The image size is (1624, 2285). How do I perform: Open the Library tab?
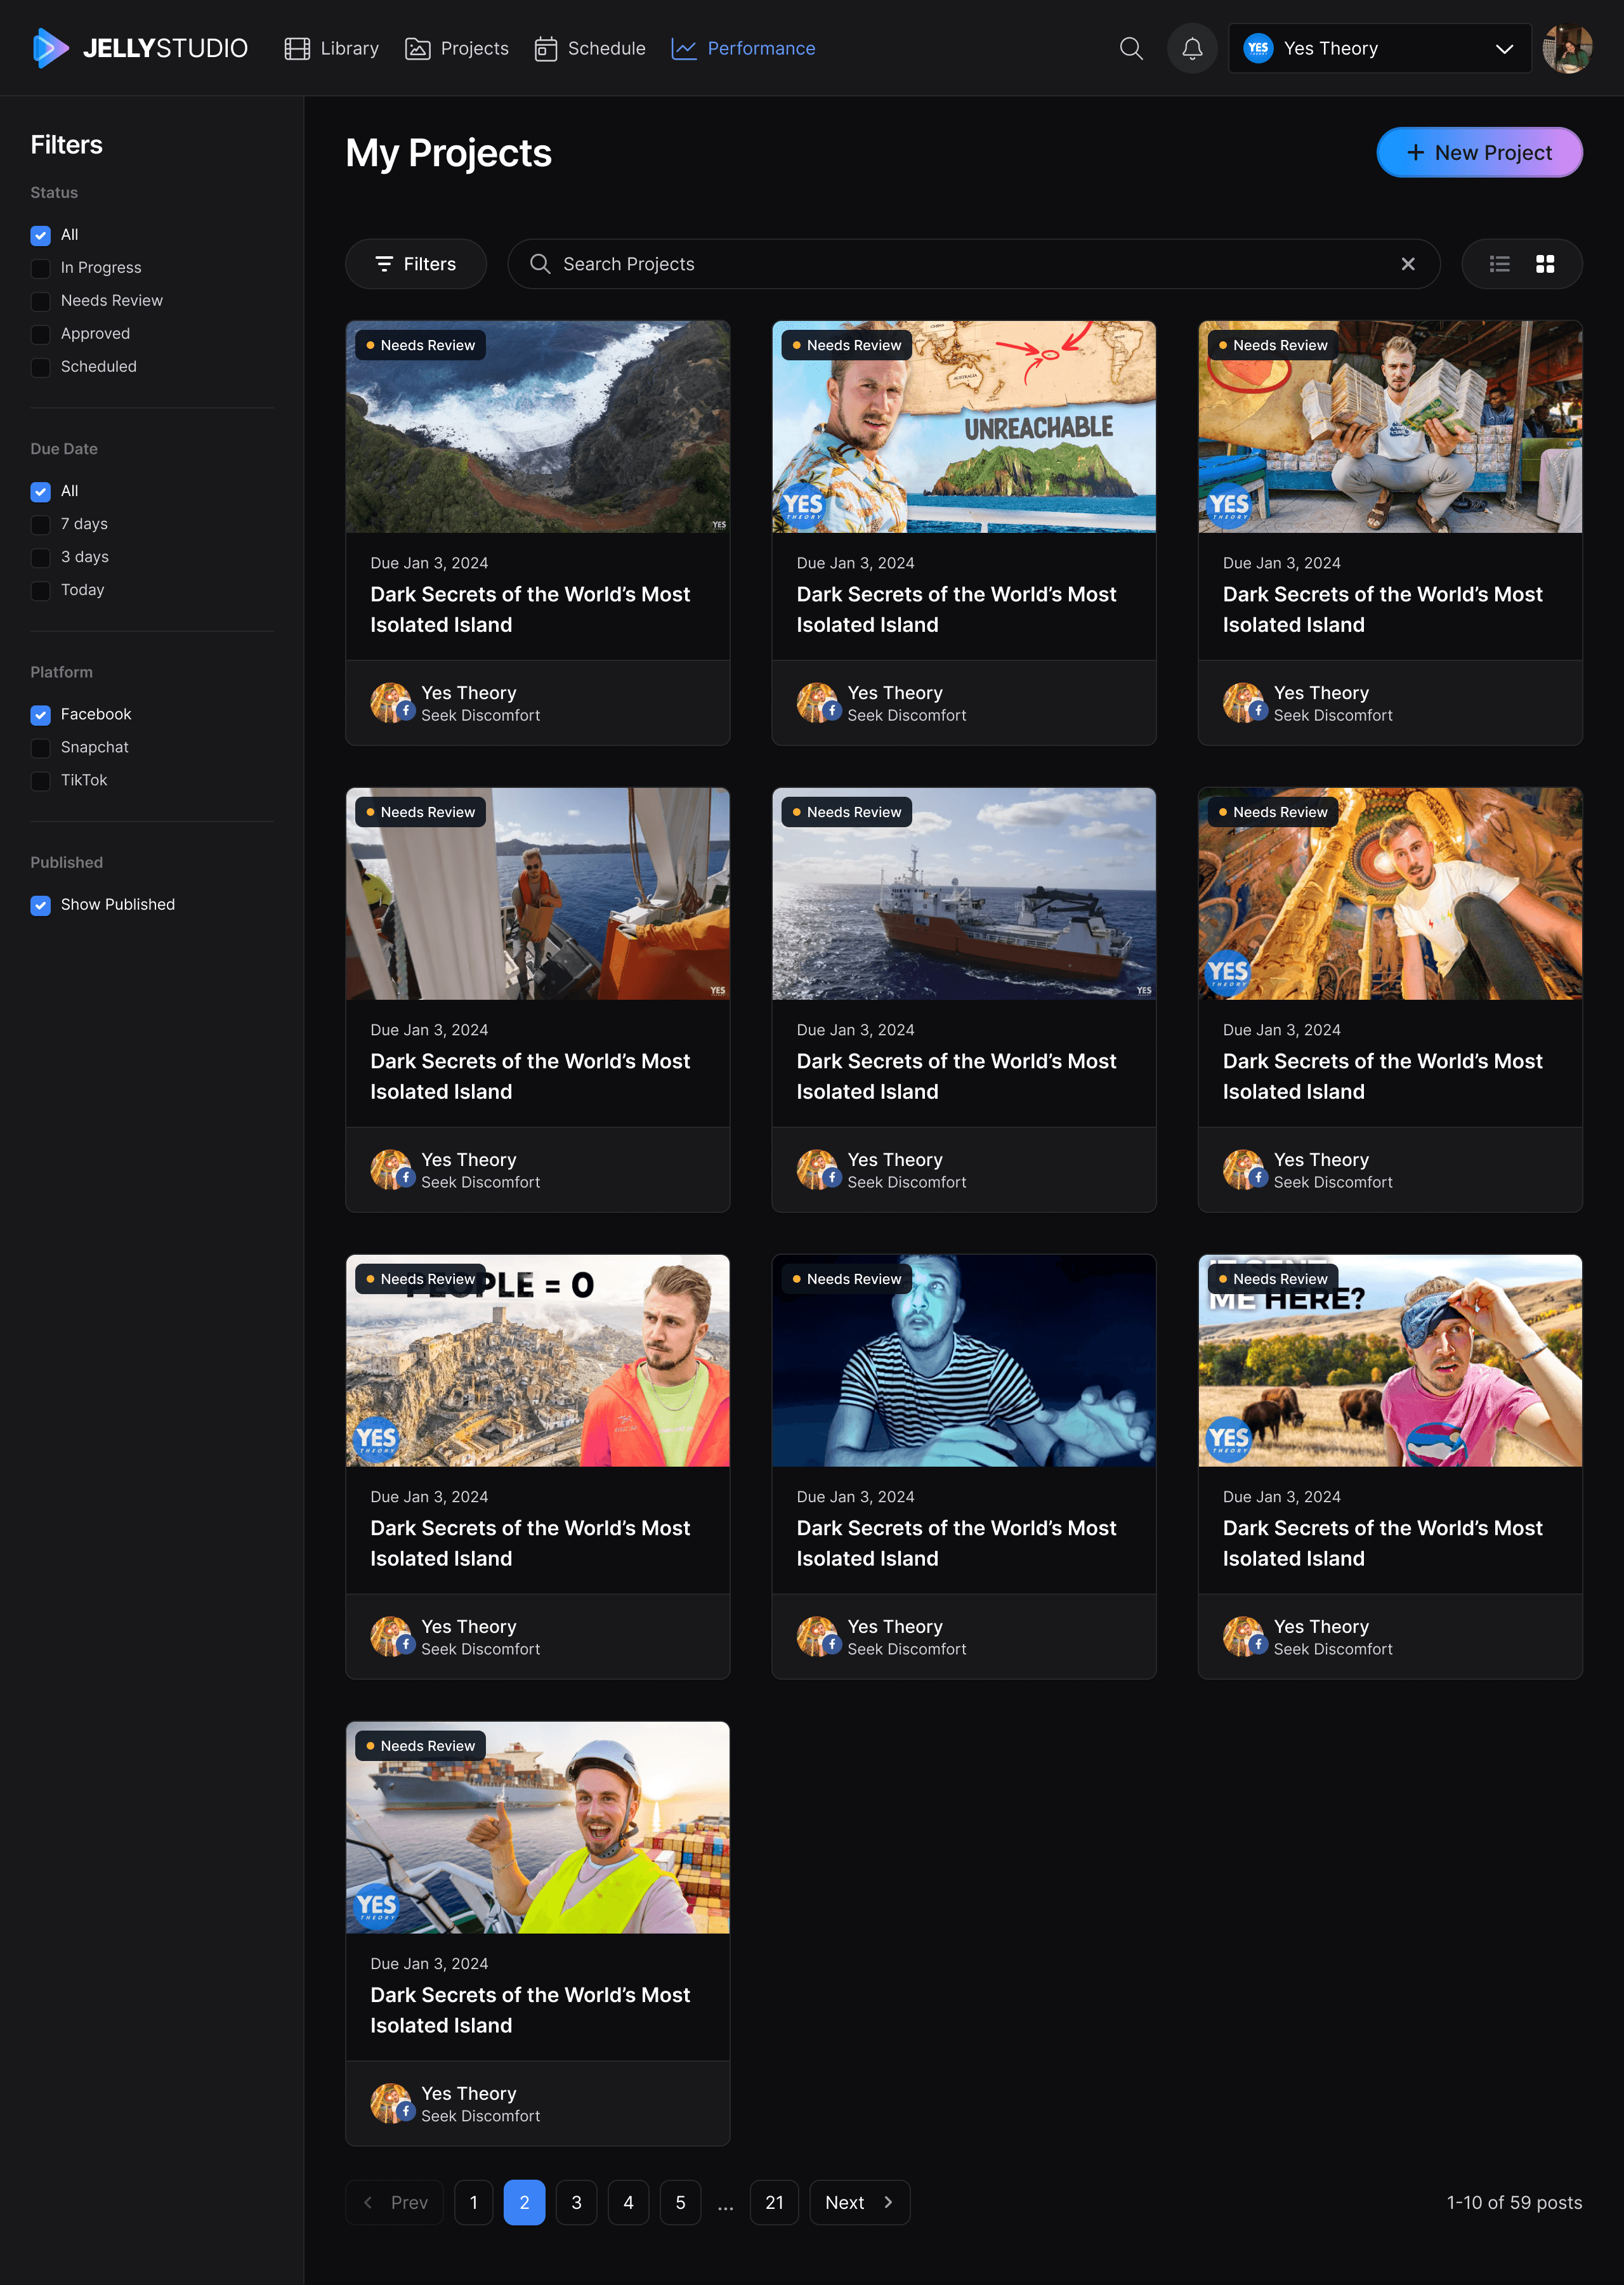pos(332,48)
